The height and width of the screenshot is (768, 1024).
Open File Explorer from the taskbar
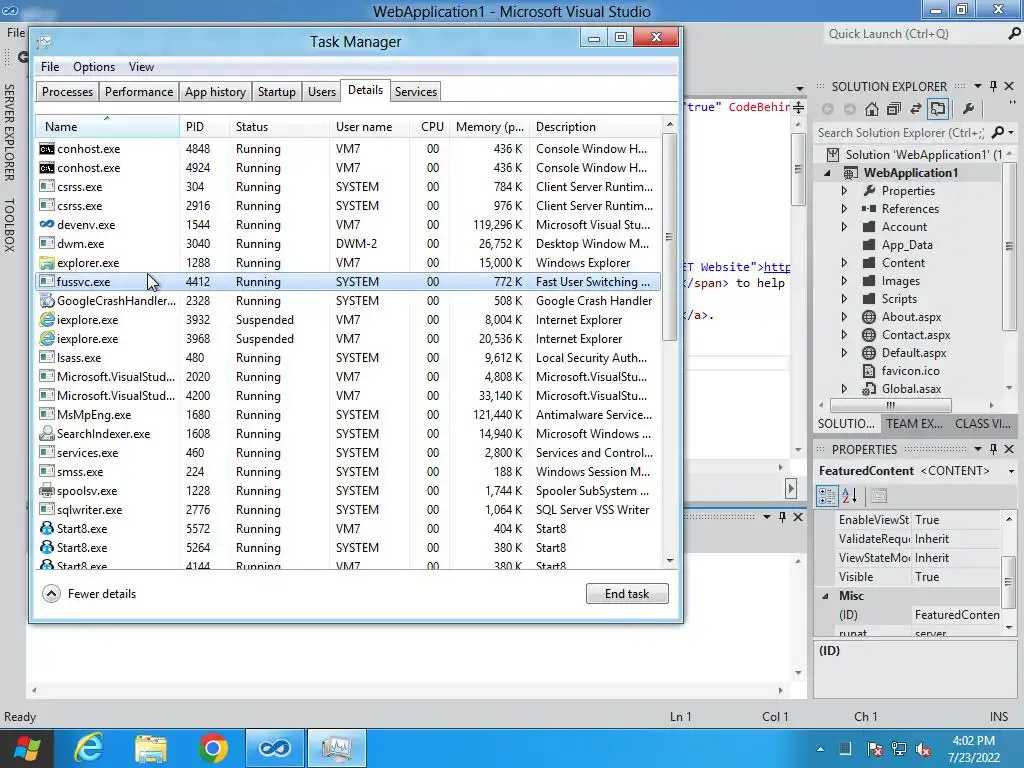pyautogui.click(x=151, y=748)
